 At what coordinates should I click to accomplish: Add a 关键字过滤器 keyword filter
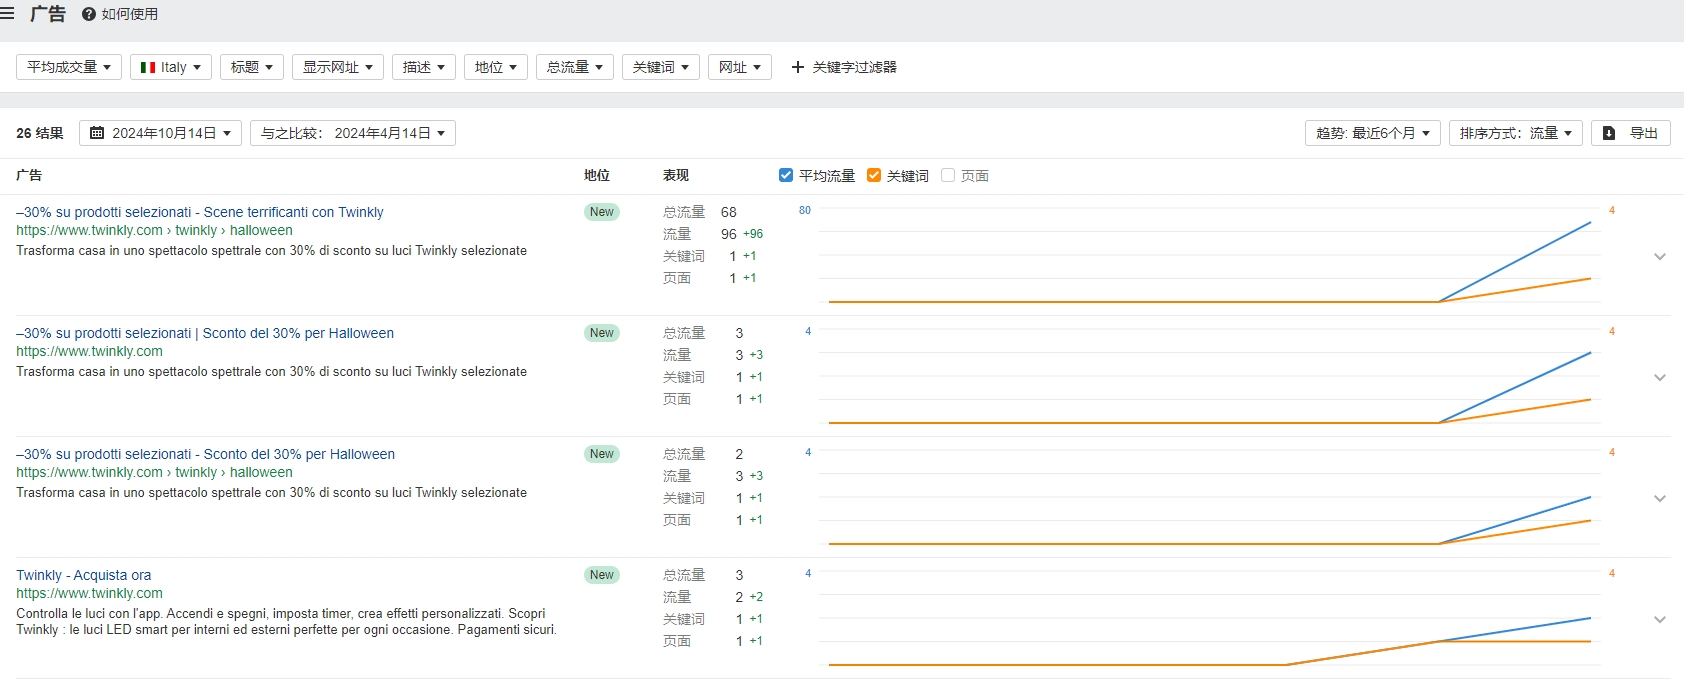coord(844,67)
